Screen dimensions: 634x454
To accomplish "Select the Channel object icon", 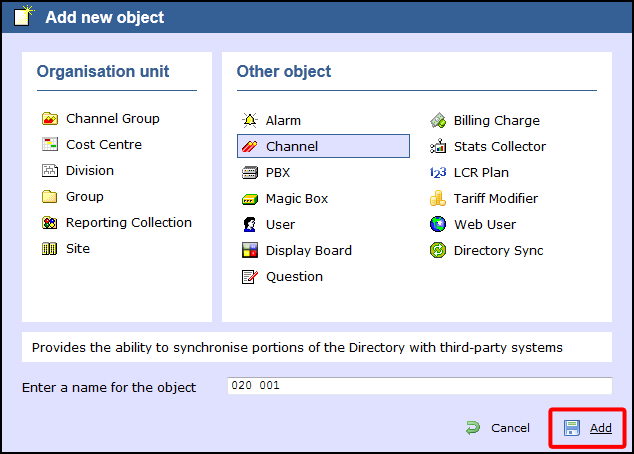I will [250, 147].
